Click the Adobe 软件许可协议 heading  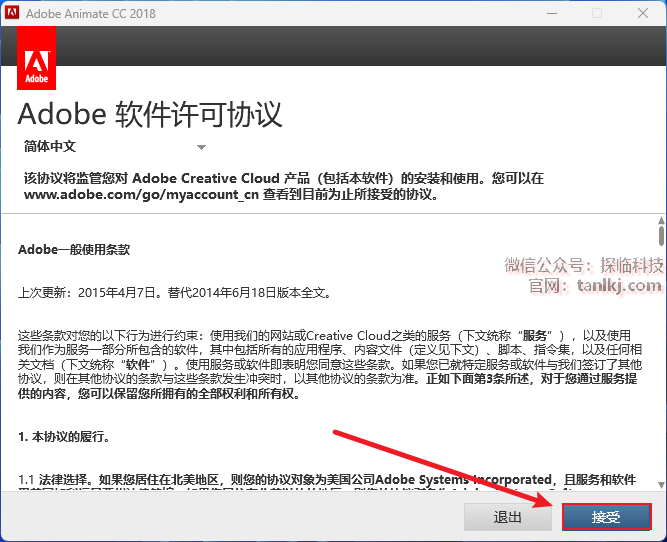[x=150, y=113]
